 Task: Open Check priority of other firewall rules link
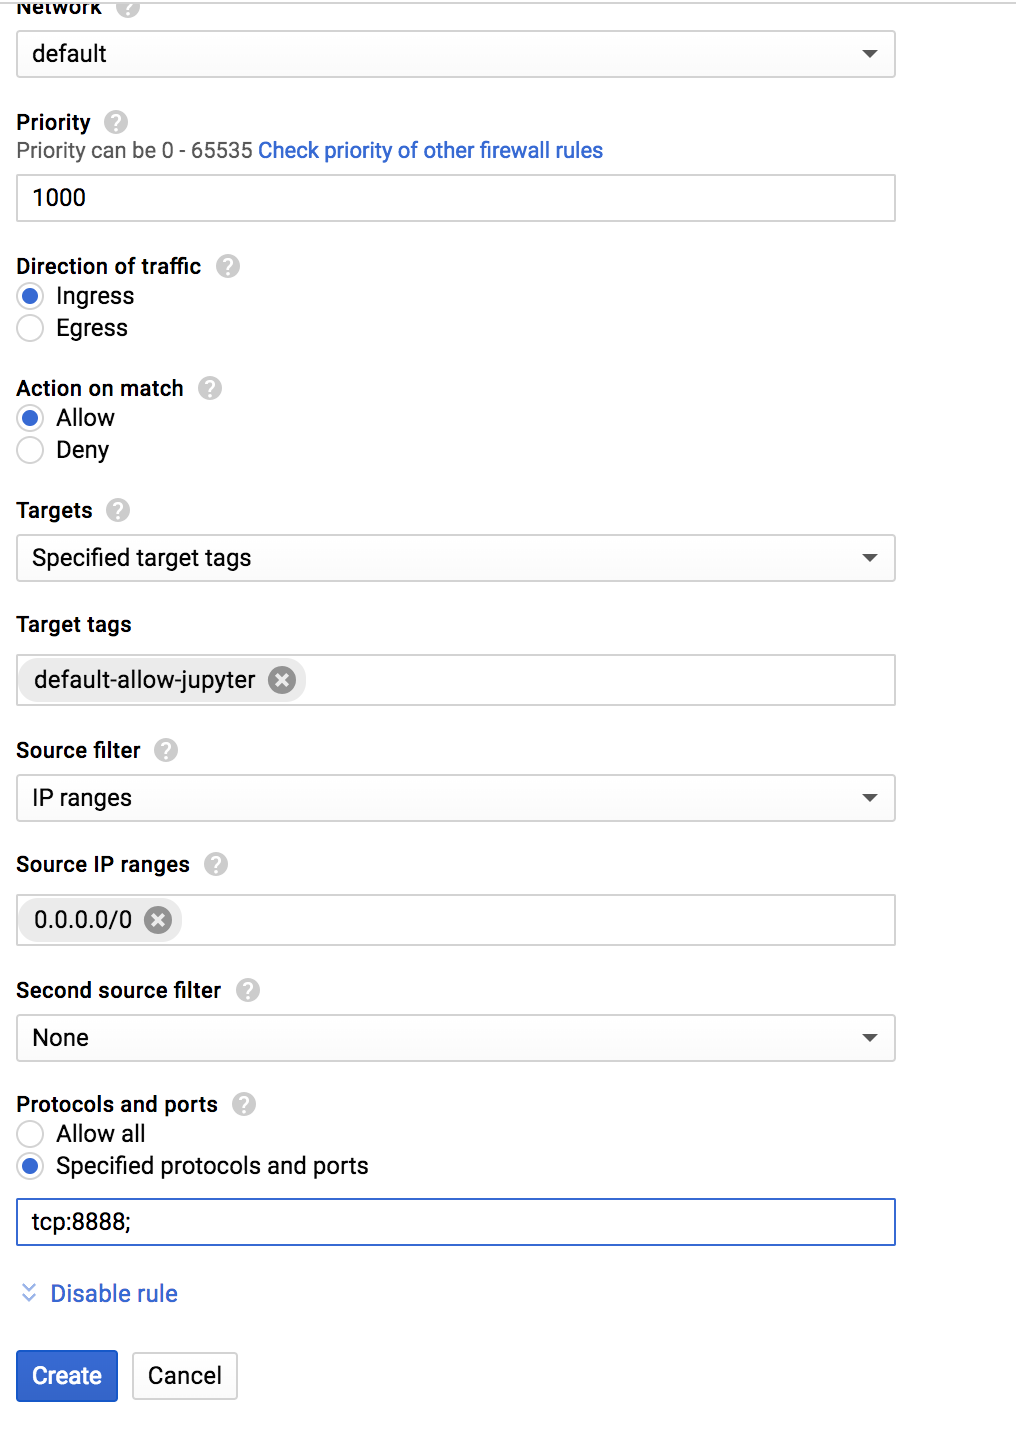(x=430, y=150)
